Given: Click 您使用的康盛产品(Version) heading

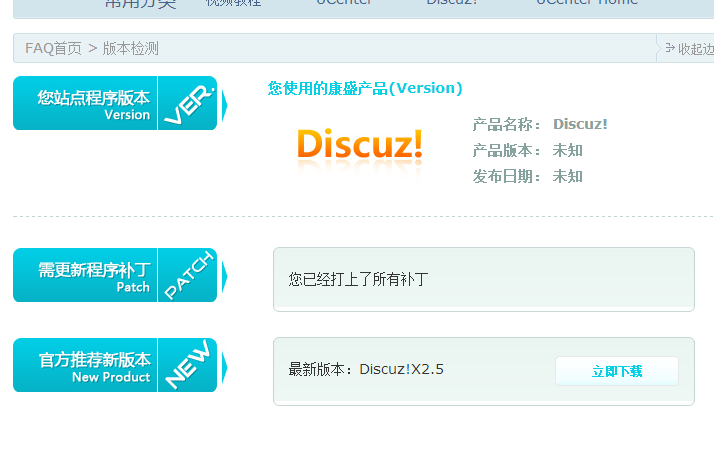Looking at the screenshot, I should (365, 88).
